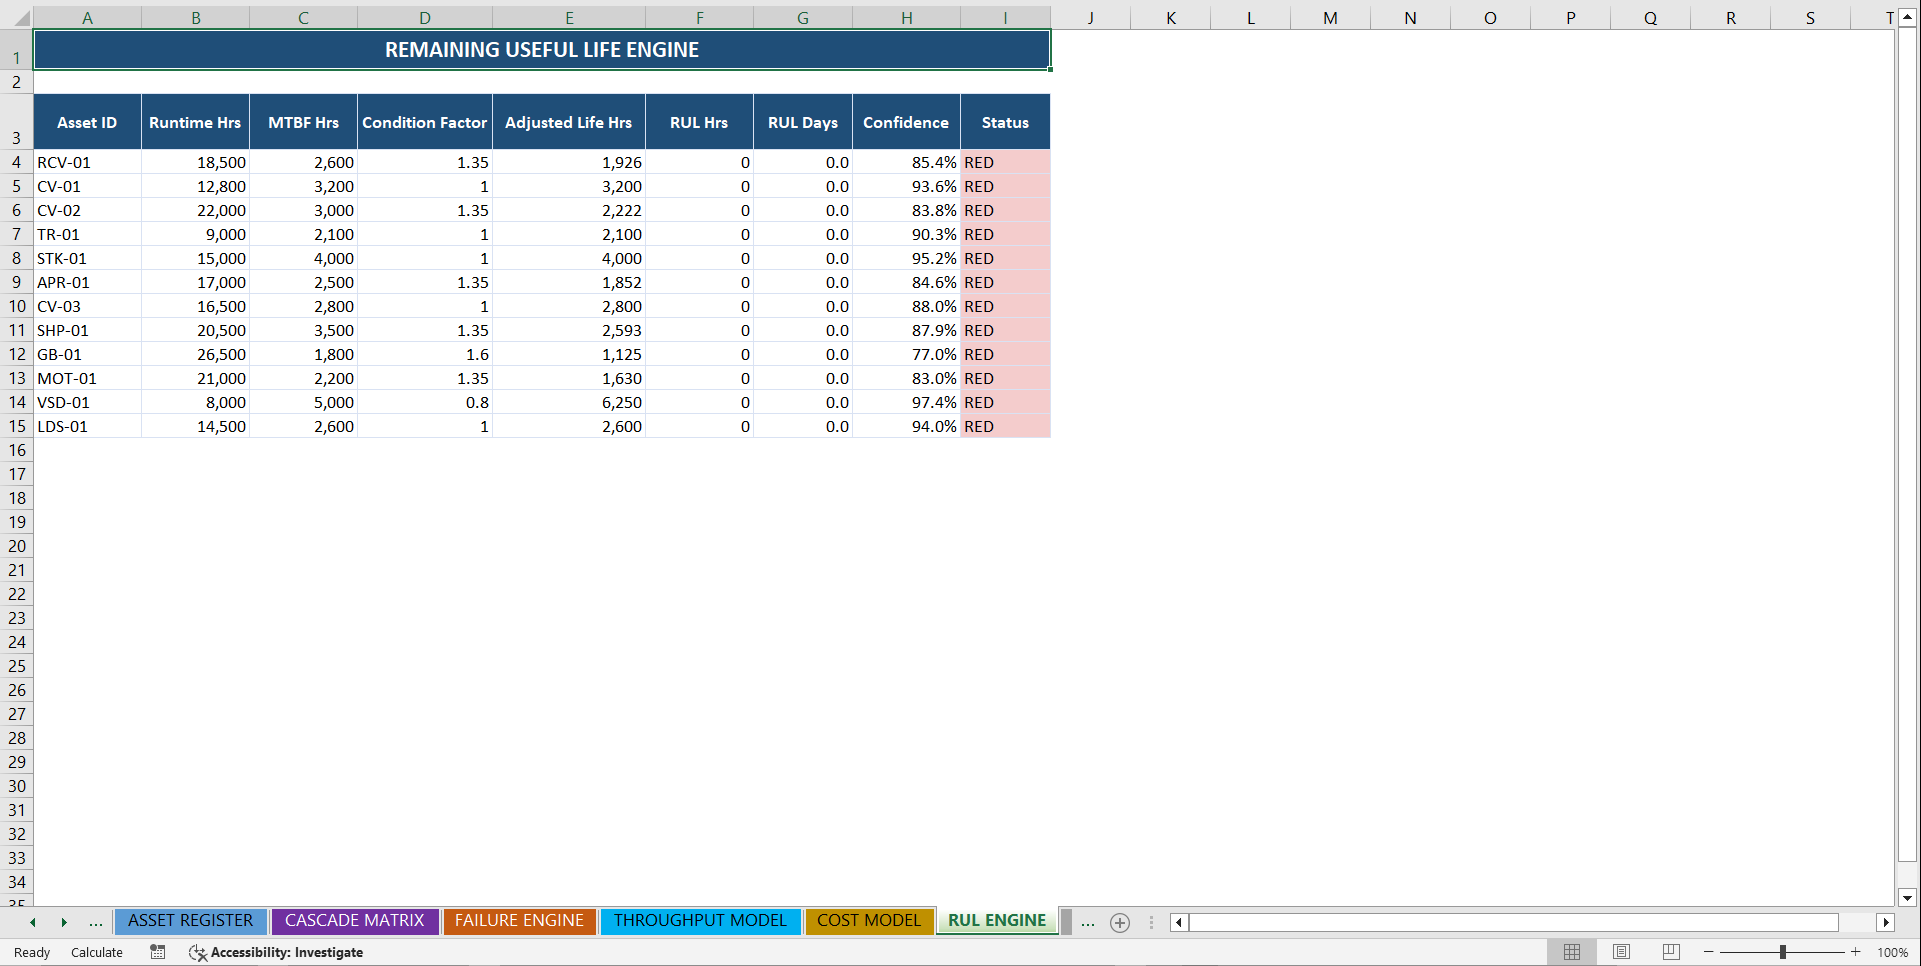Image resolution: width=1921 pixels, height=966 pixels.
Task: Run the Accessibility Investigate checker
Action: (x=275, y=952)
